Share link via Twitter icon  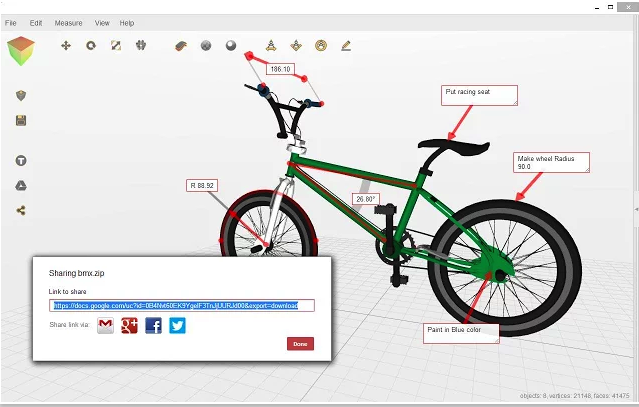tap(177, 326)
